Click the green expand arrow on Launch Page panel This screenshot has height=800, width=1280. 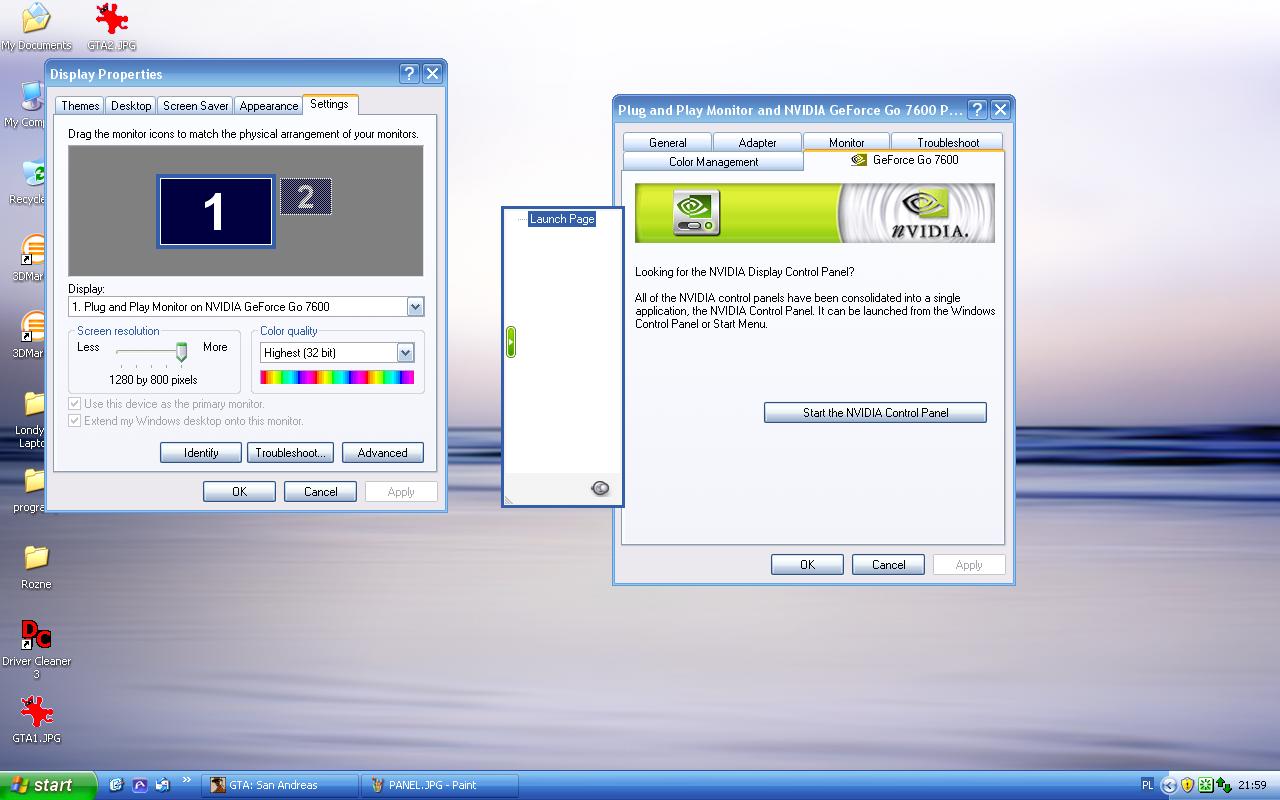510,342
